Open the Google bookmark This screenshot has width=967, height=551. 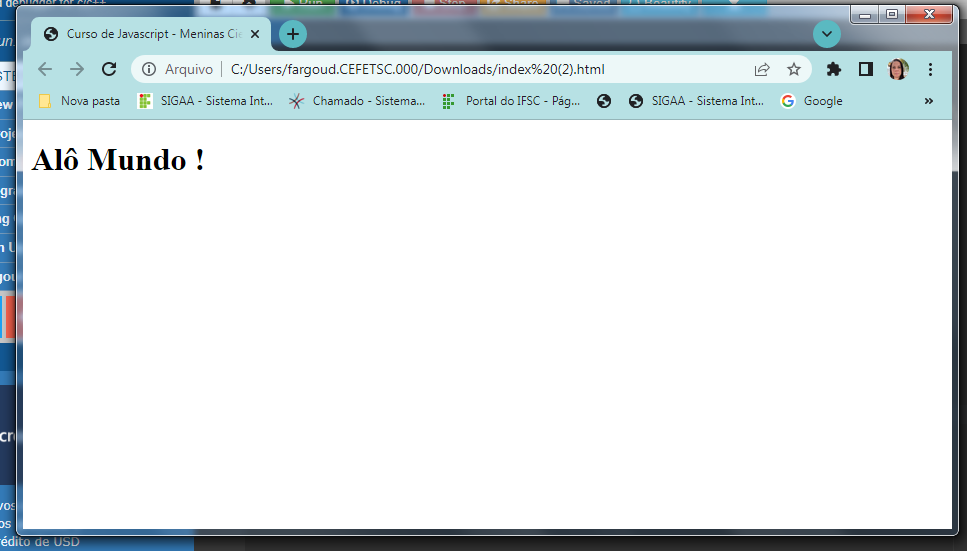coord(811,101)
